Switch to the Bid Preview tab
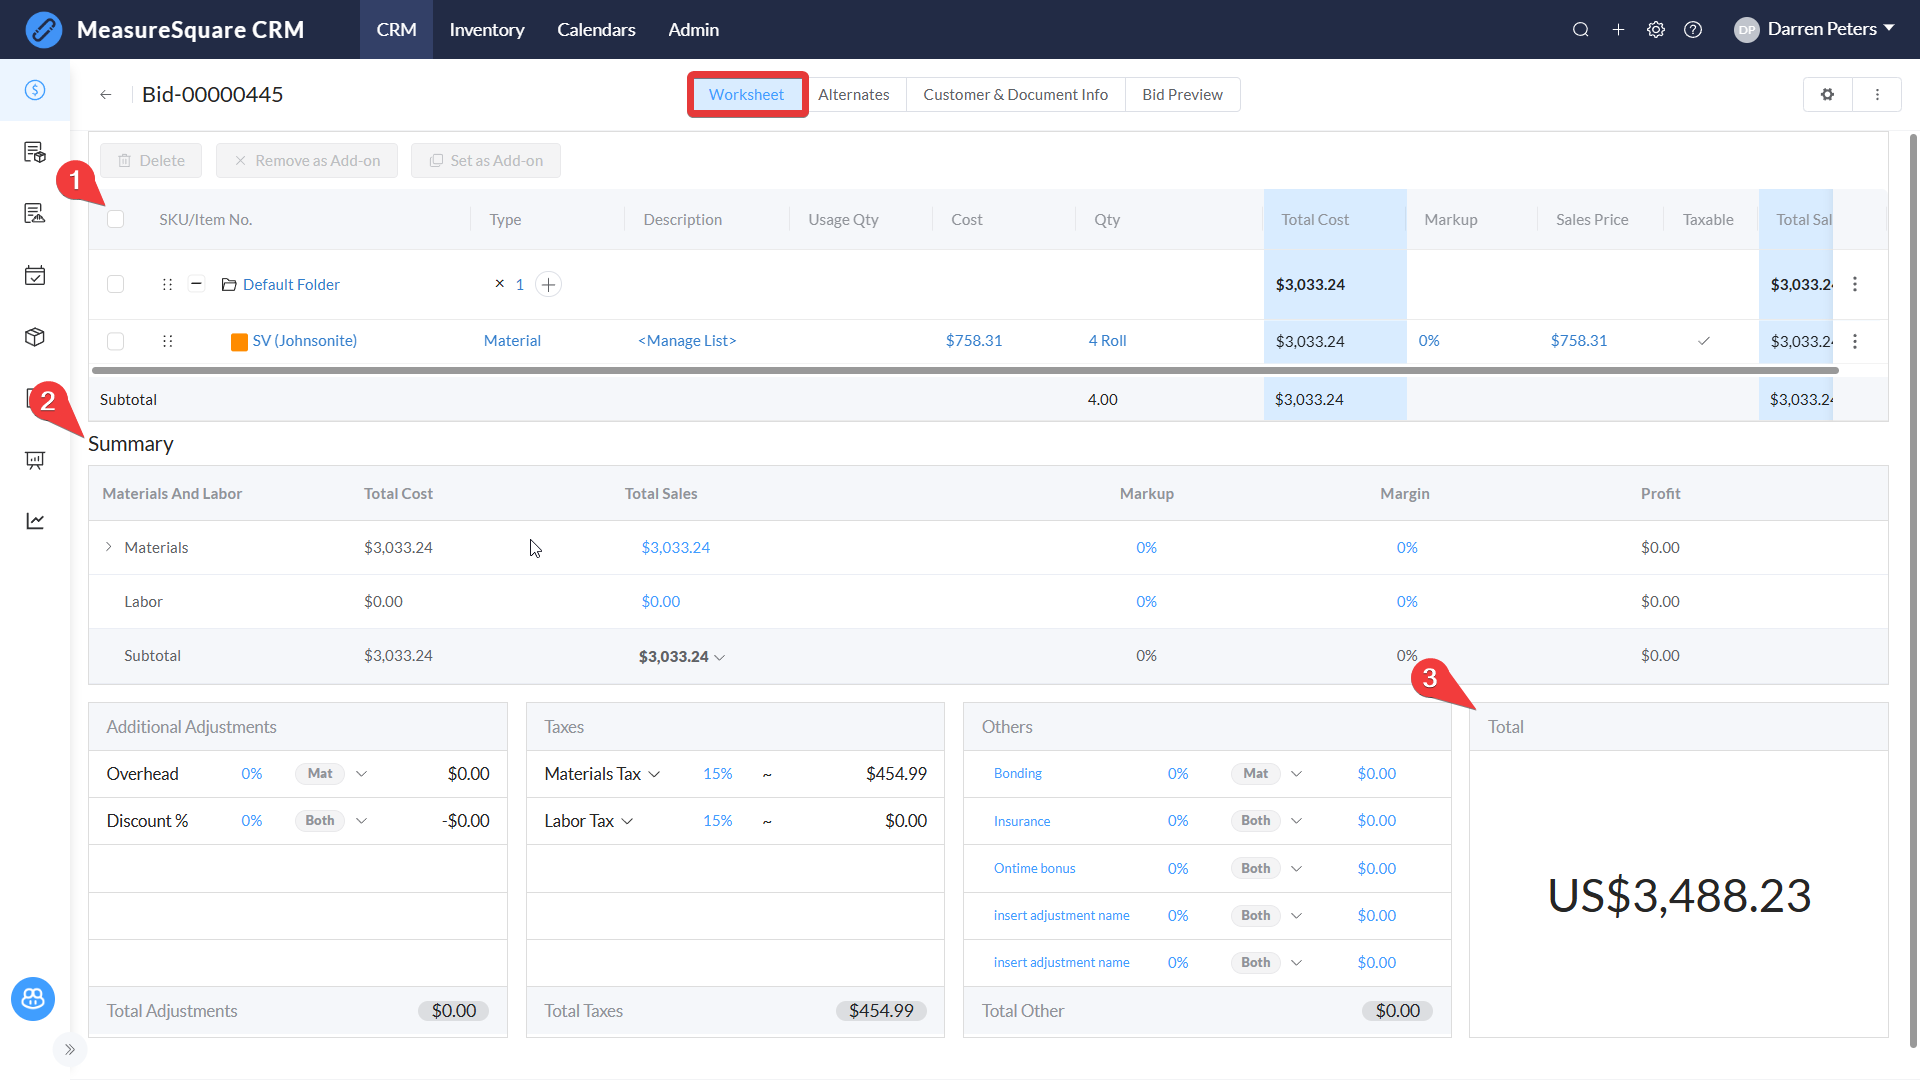Screen dimensions: 1920x1080 [x=1182, y=95]
